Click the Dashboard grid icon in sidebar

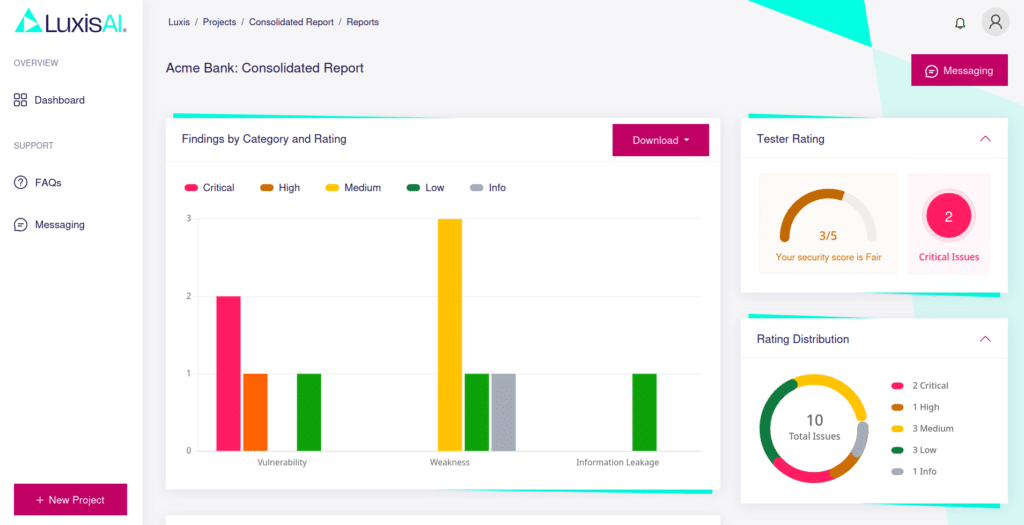[20, 100]
